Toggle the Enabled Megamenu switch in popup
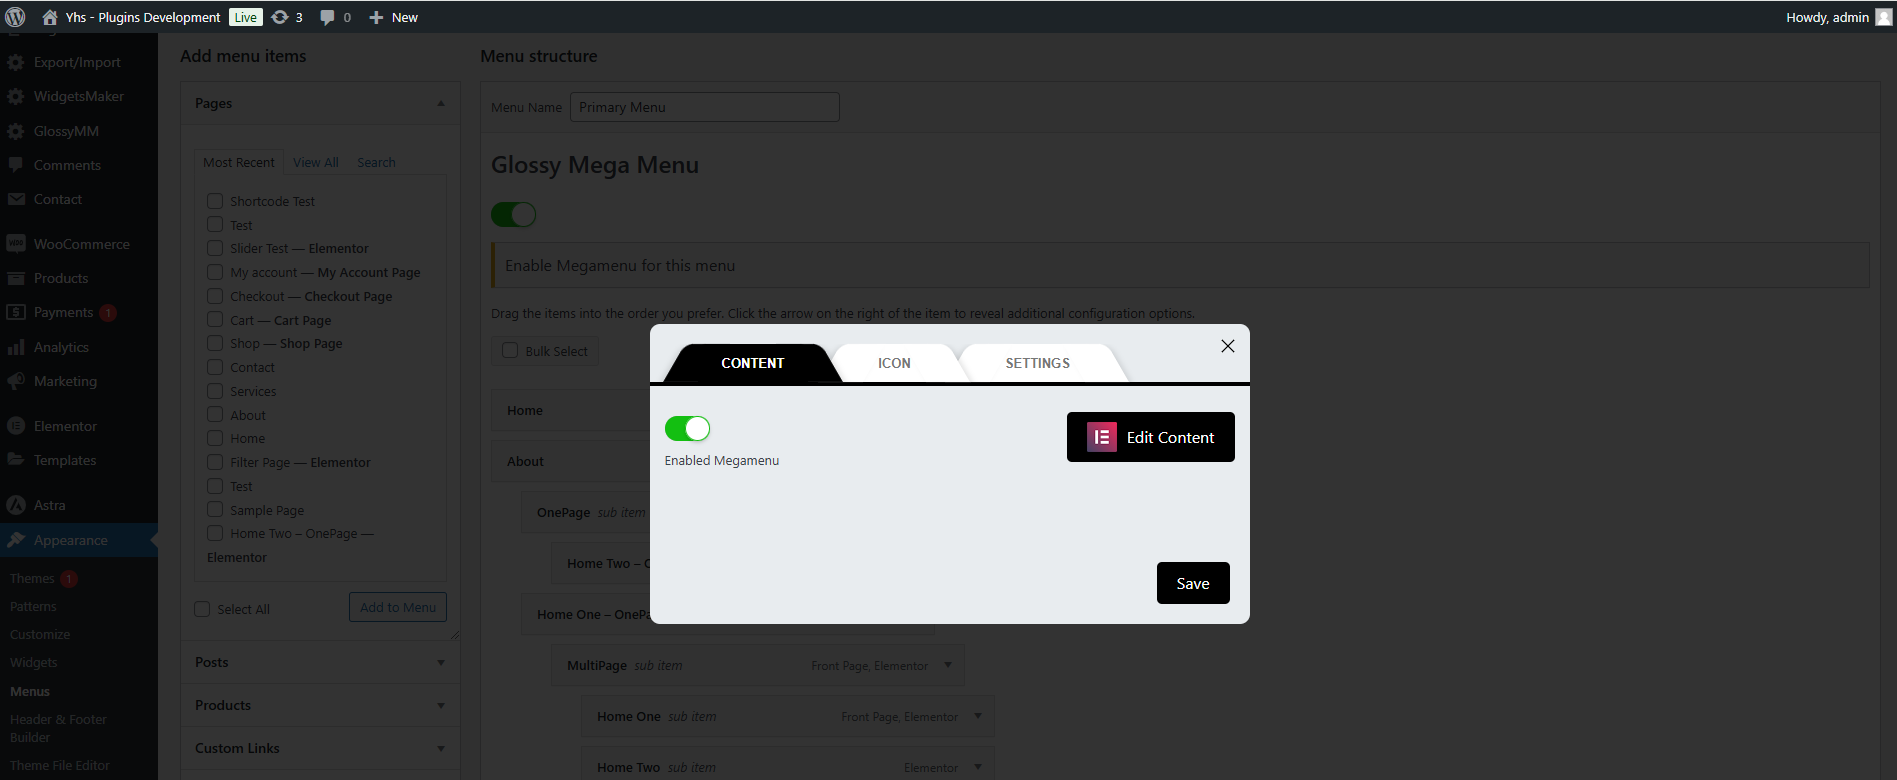 pyautogui.click(x=688, y=429)
